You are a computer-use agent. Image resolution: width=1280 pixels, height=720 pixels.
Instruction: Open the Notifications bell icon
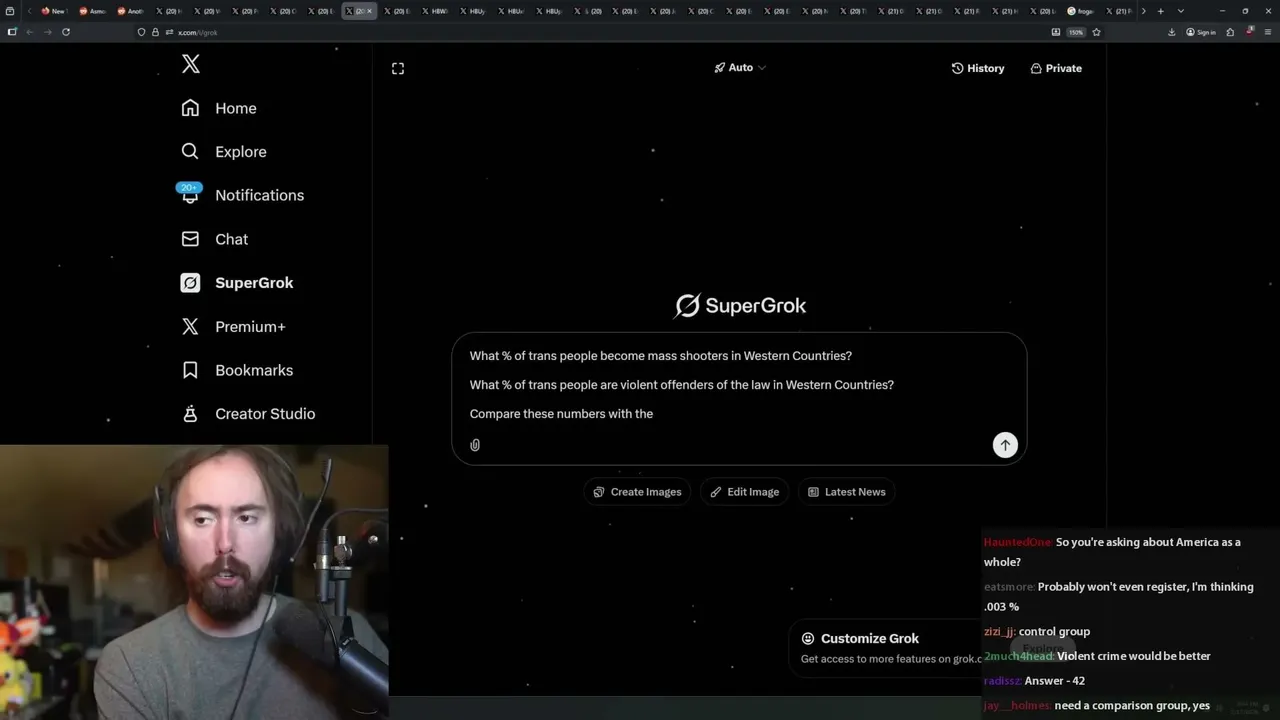tap(190, 194)
